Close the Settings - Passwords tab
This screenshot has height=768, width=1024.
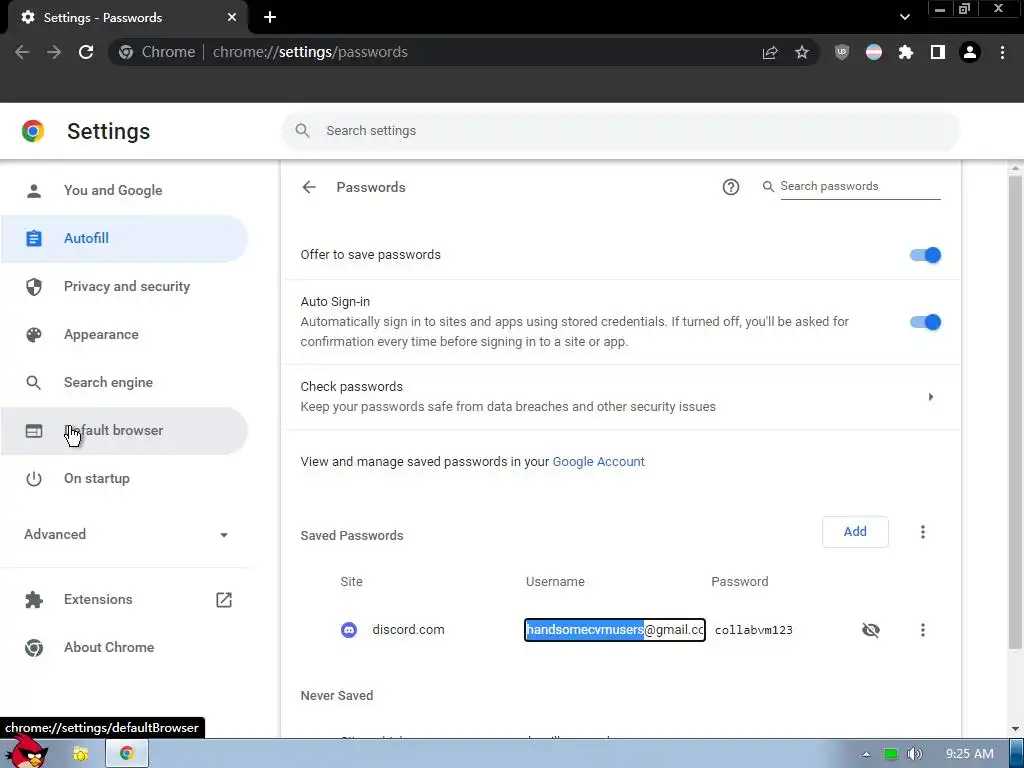click(232, 18)
